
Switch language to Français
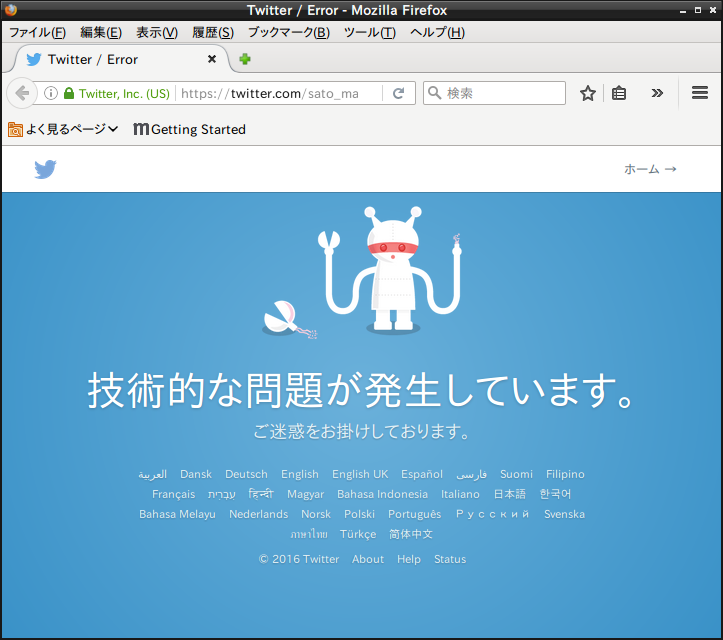[174, 494]
